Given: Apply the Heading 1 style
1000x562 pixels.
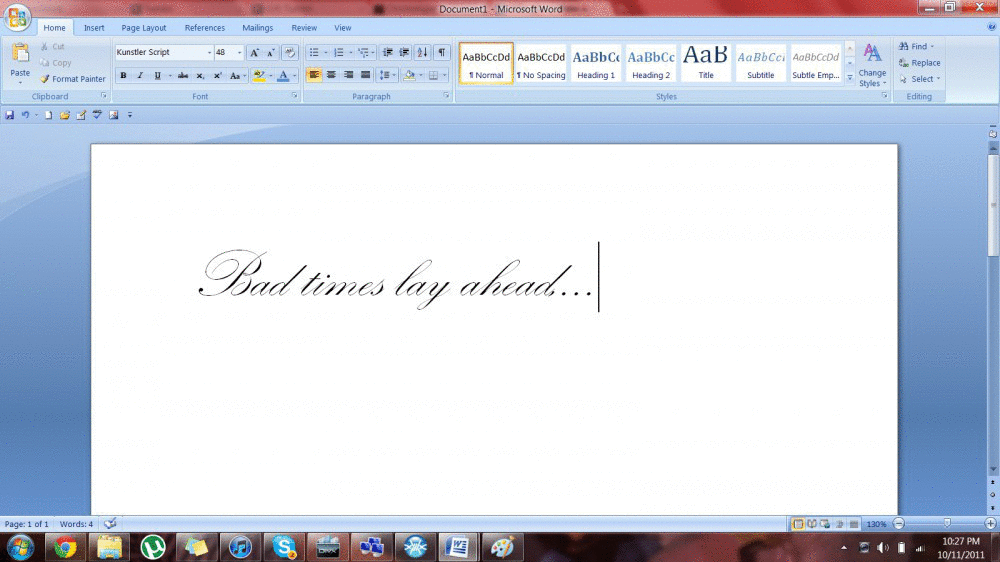Looking at the screenshot, I should (x=596, y=62).
